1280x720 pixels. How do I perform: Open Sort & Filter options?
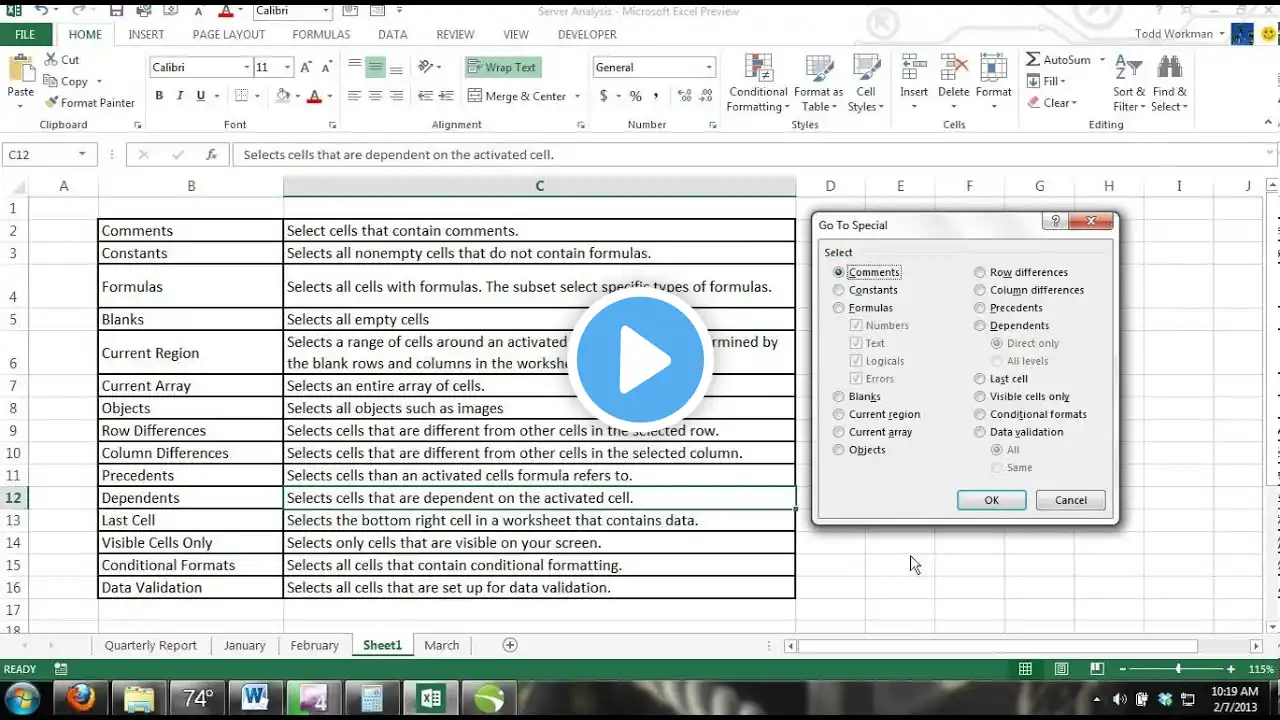[x=1129, y=82]
